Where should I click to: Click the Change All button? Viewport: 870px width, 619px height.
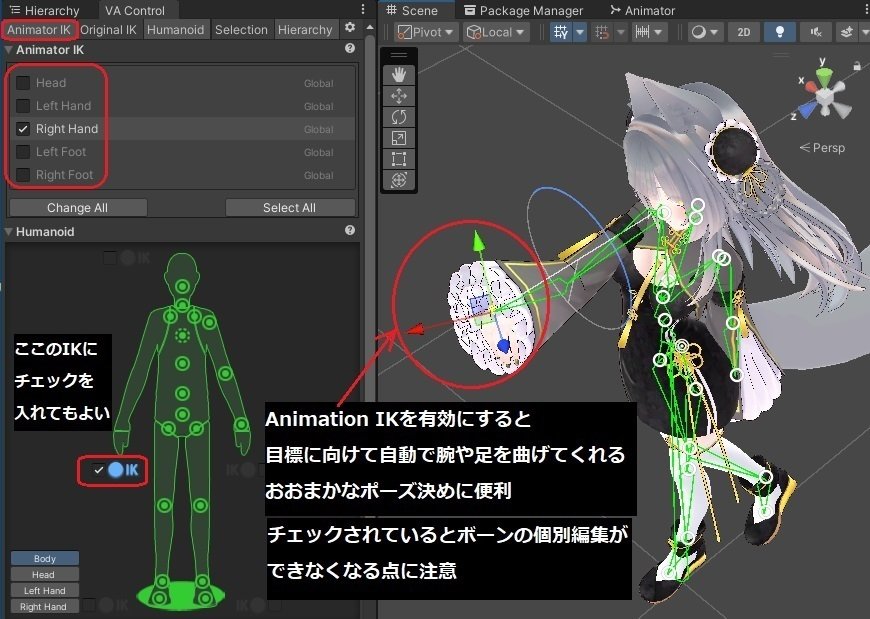coord(78,207)
